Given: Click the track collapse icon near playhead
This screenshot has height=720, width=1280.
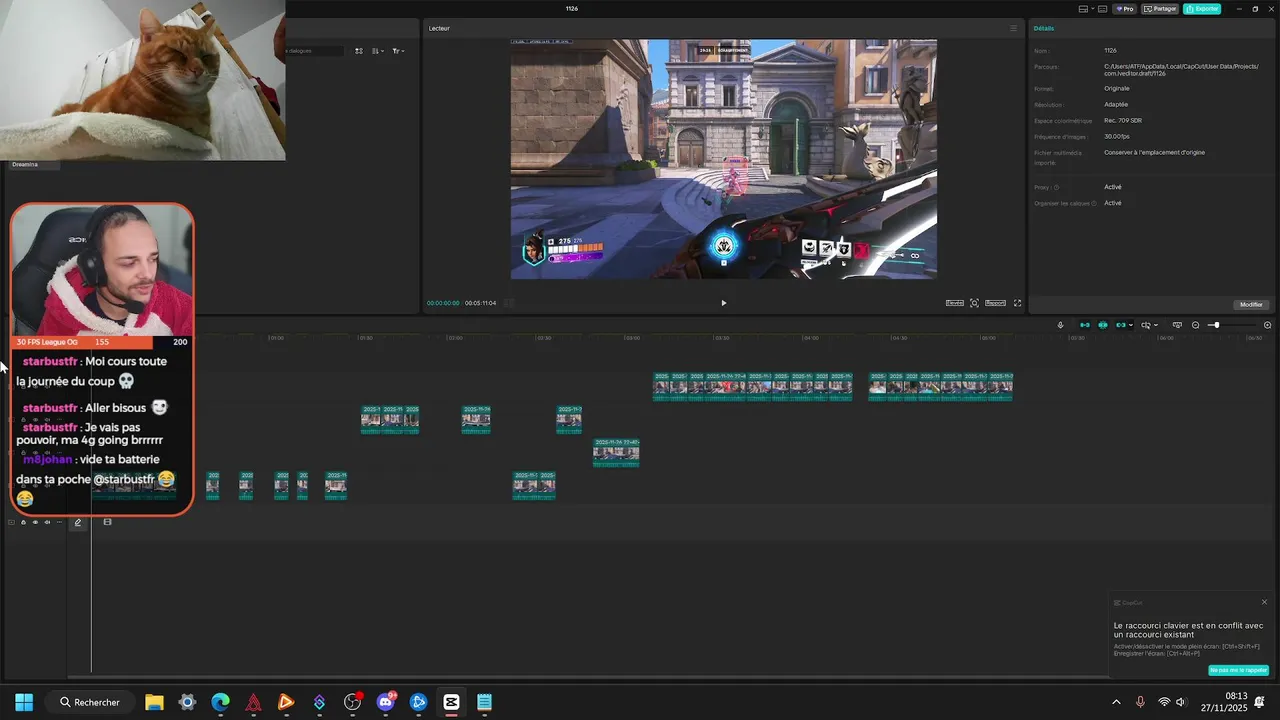Looking at the screenshot, I should (107, 522).
